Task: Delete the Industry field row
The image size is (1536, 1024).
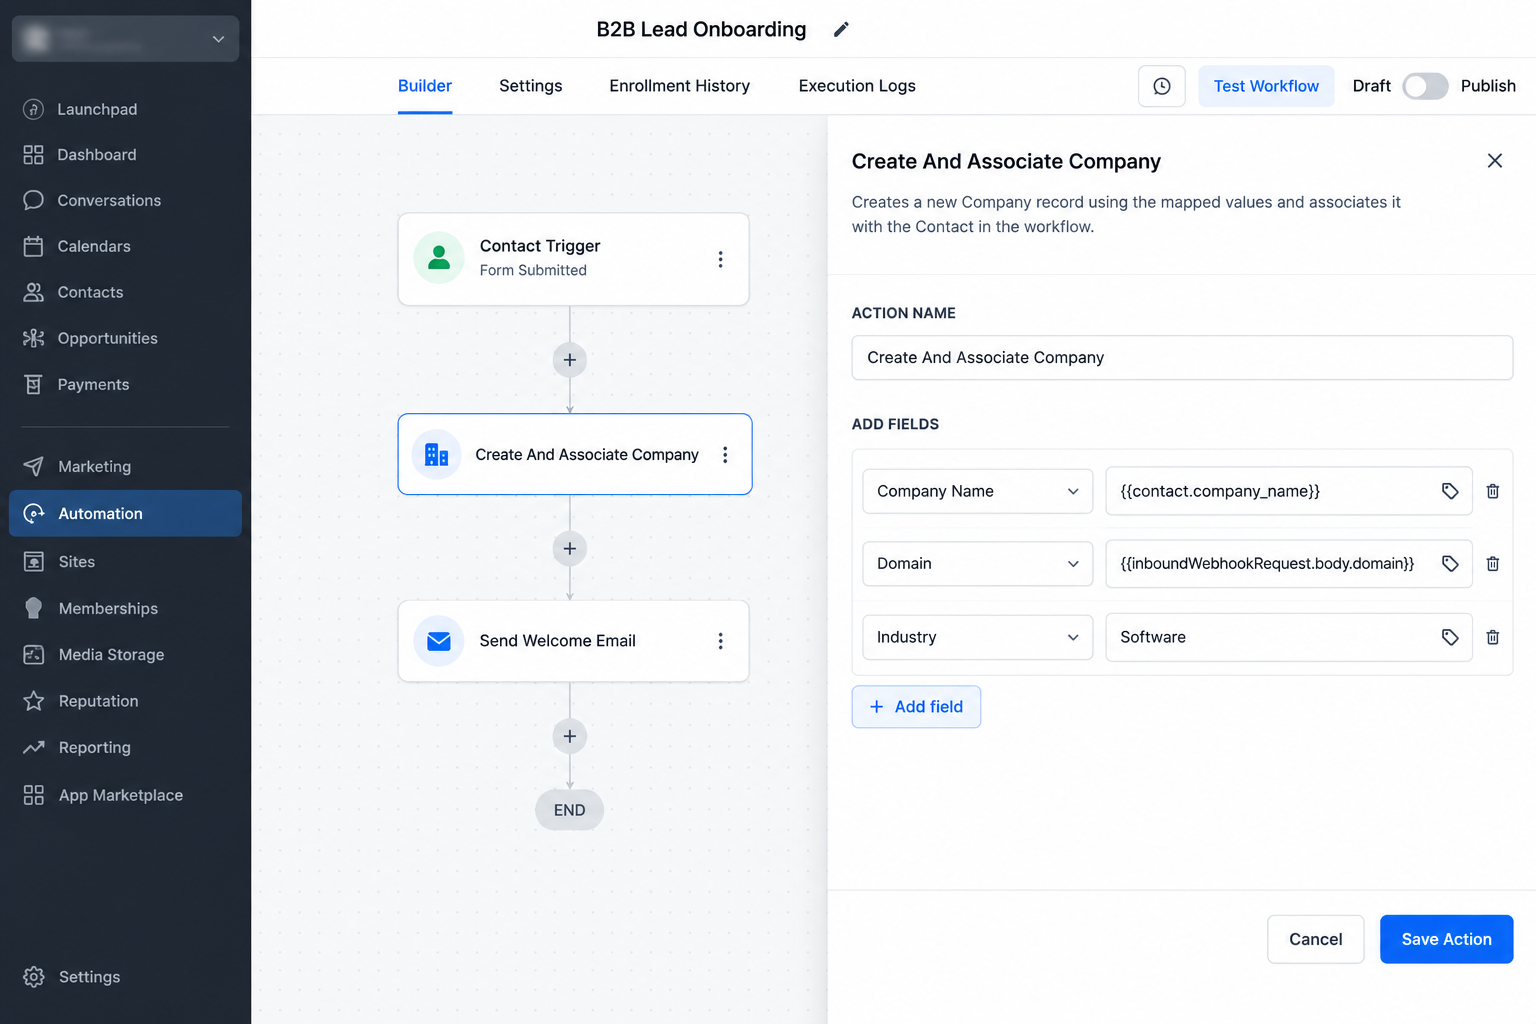Action: pos(1493,637)
